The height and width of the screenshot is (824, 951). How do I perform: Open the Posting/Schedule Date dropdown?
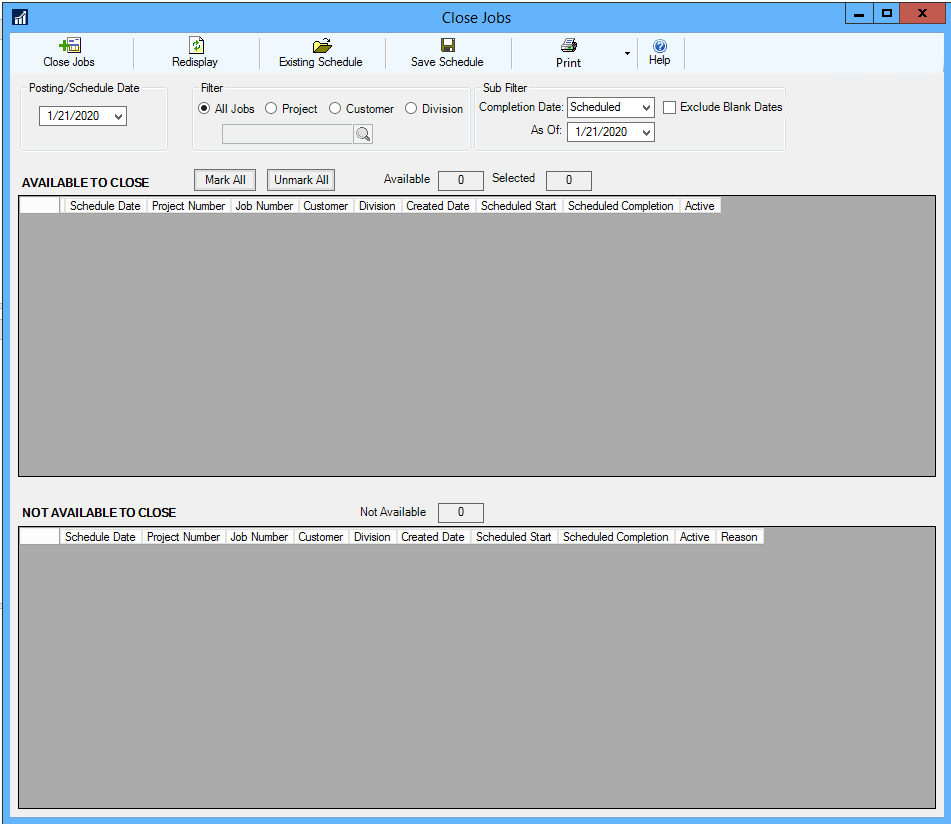[x=119, y=116]
